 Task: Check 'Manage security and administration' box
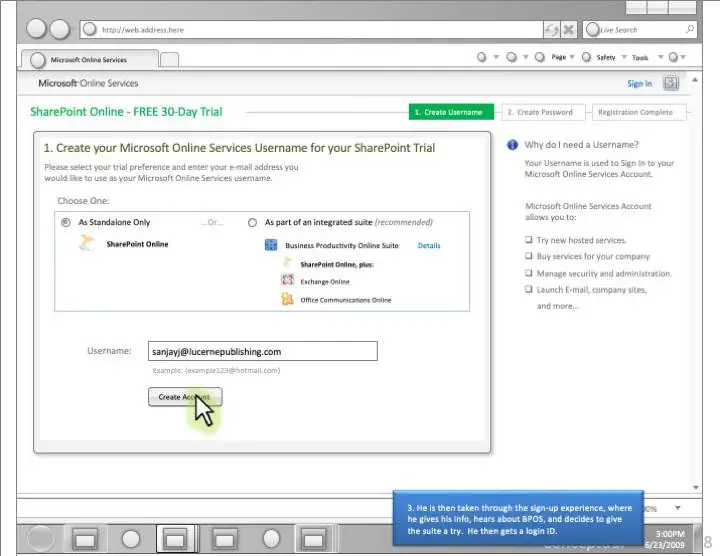click(529, 273)
